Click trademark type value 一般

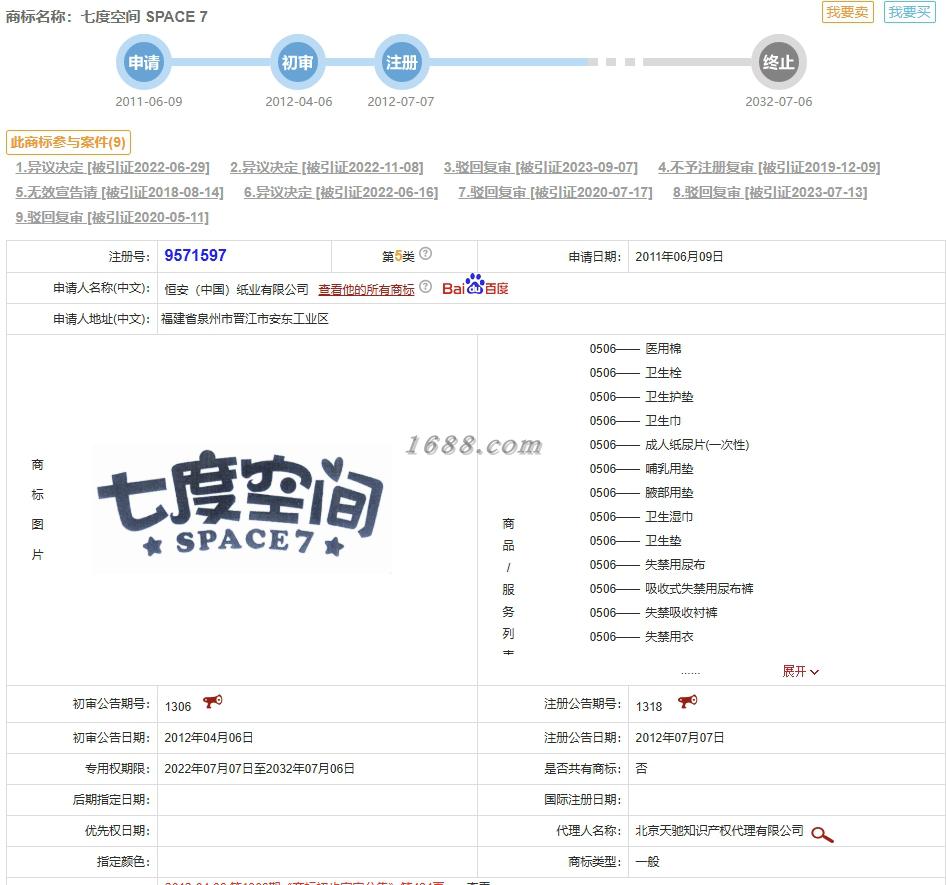pyautogui.click(x=647, y=862)
